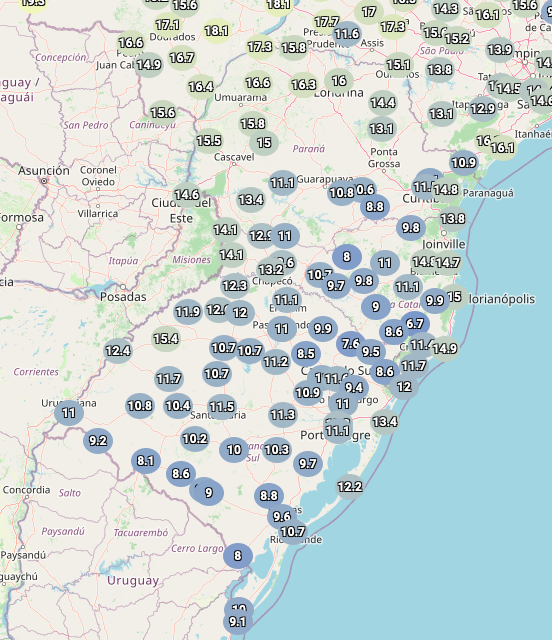Select the 7.6 temperature marker
The height and width of the screenshot is (640, 552).
point(350,343)
